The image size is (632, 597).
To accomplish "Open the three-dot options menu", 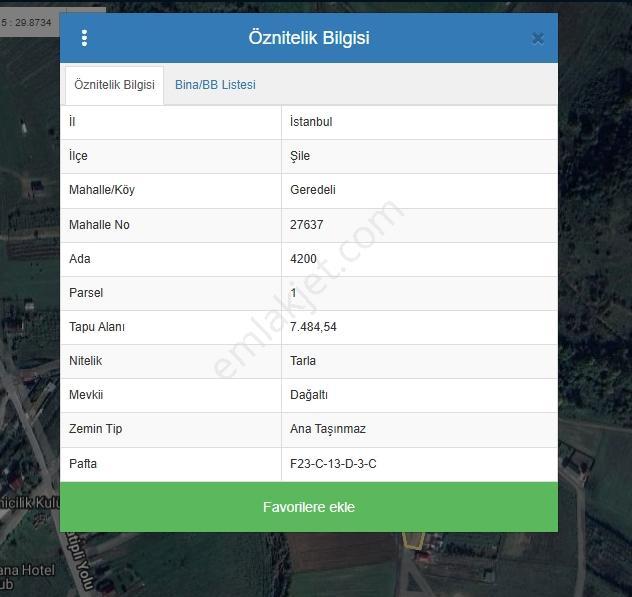I will [84, 38].
